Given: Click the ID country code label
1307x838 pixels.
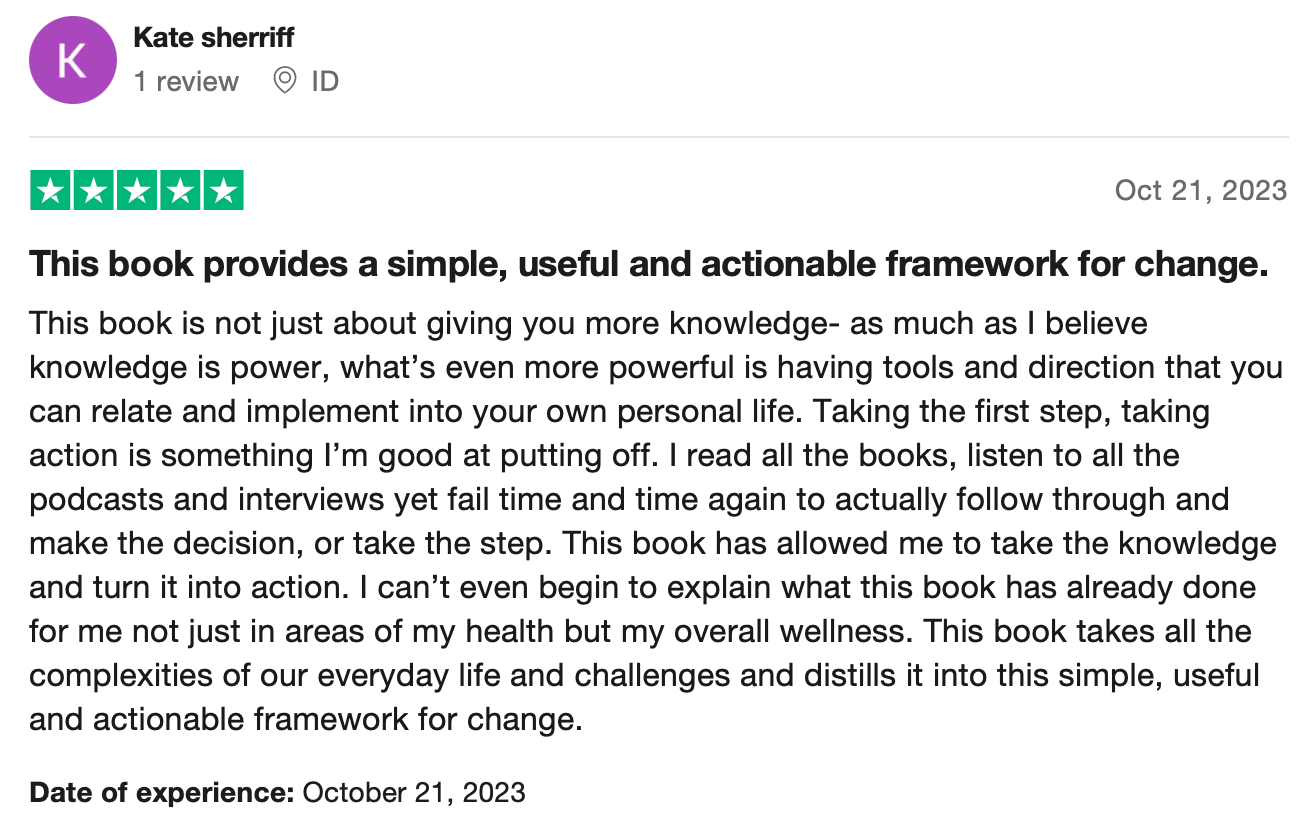Looking at the screenshot, I should [325, 81].
